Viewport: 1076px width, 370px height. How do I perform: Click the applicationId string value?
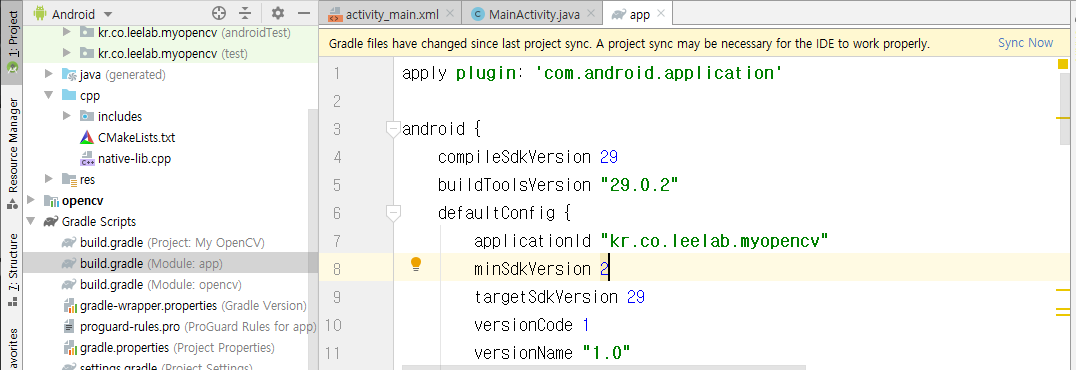pyautogui.click(x=714, y=241)
